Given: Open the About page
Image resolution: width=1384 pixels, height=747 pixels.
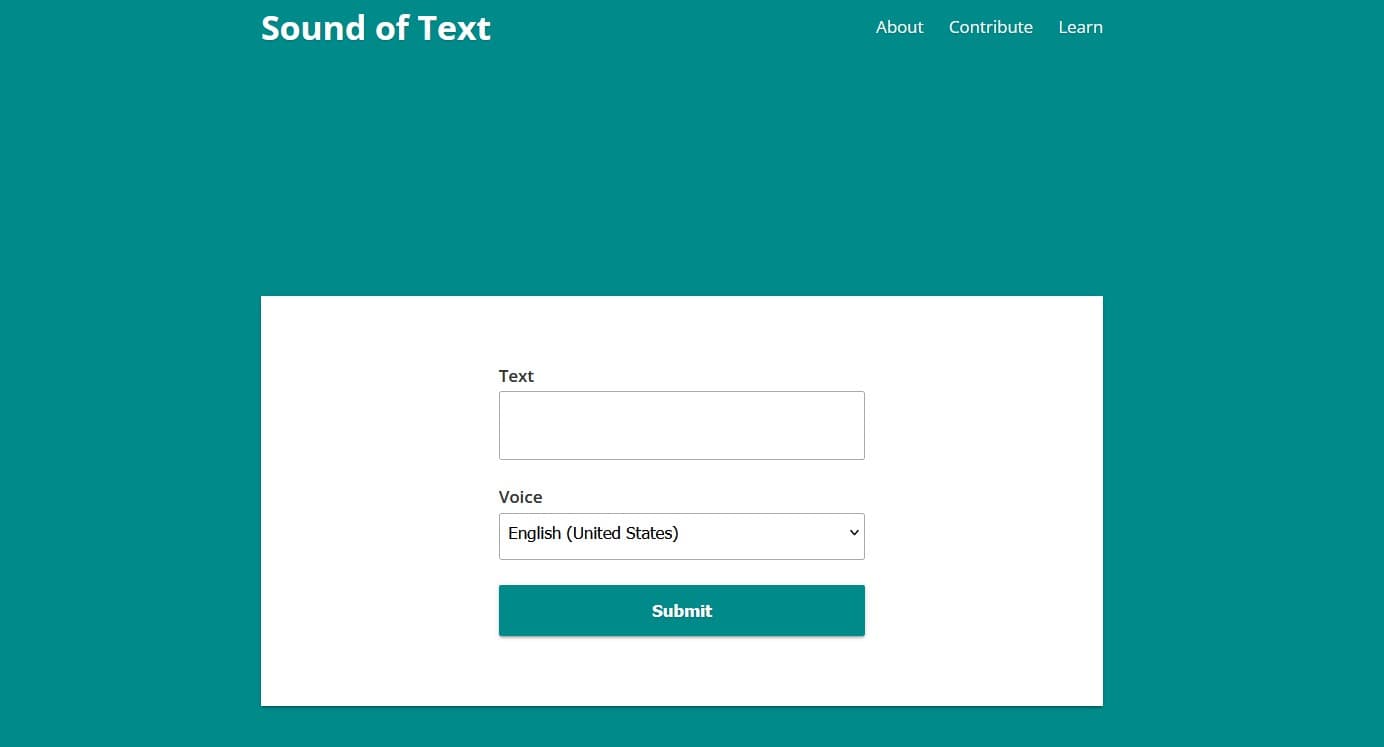Looking at the screenshot, I should 899,27.
